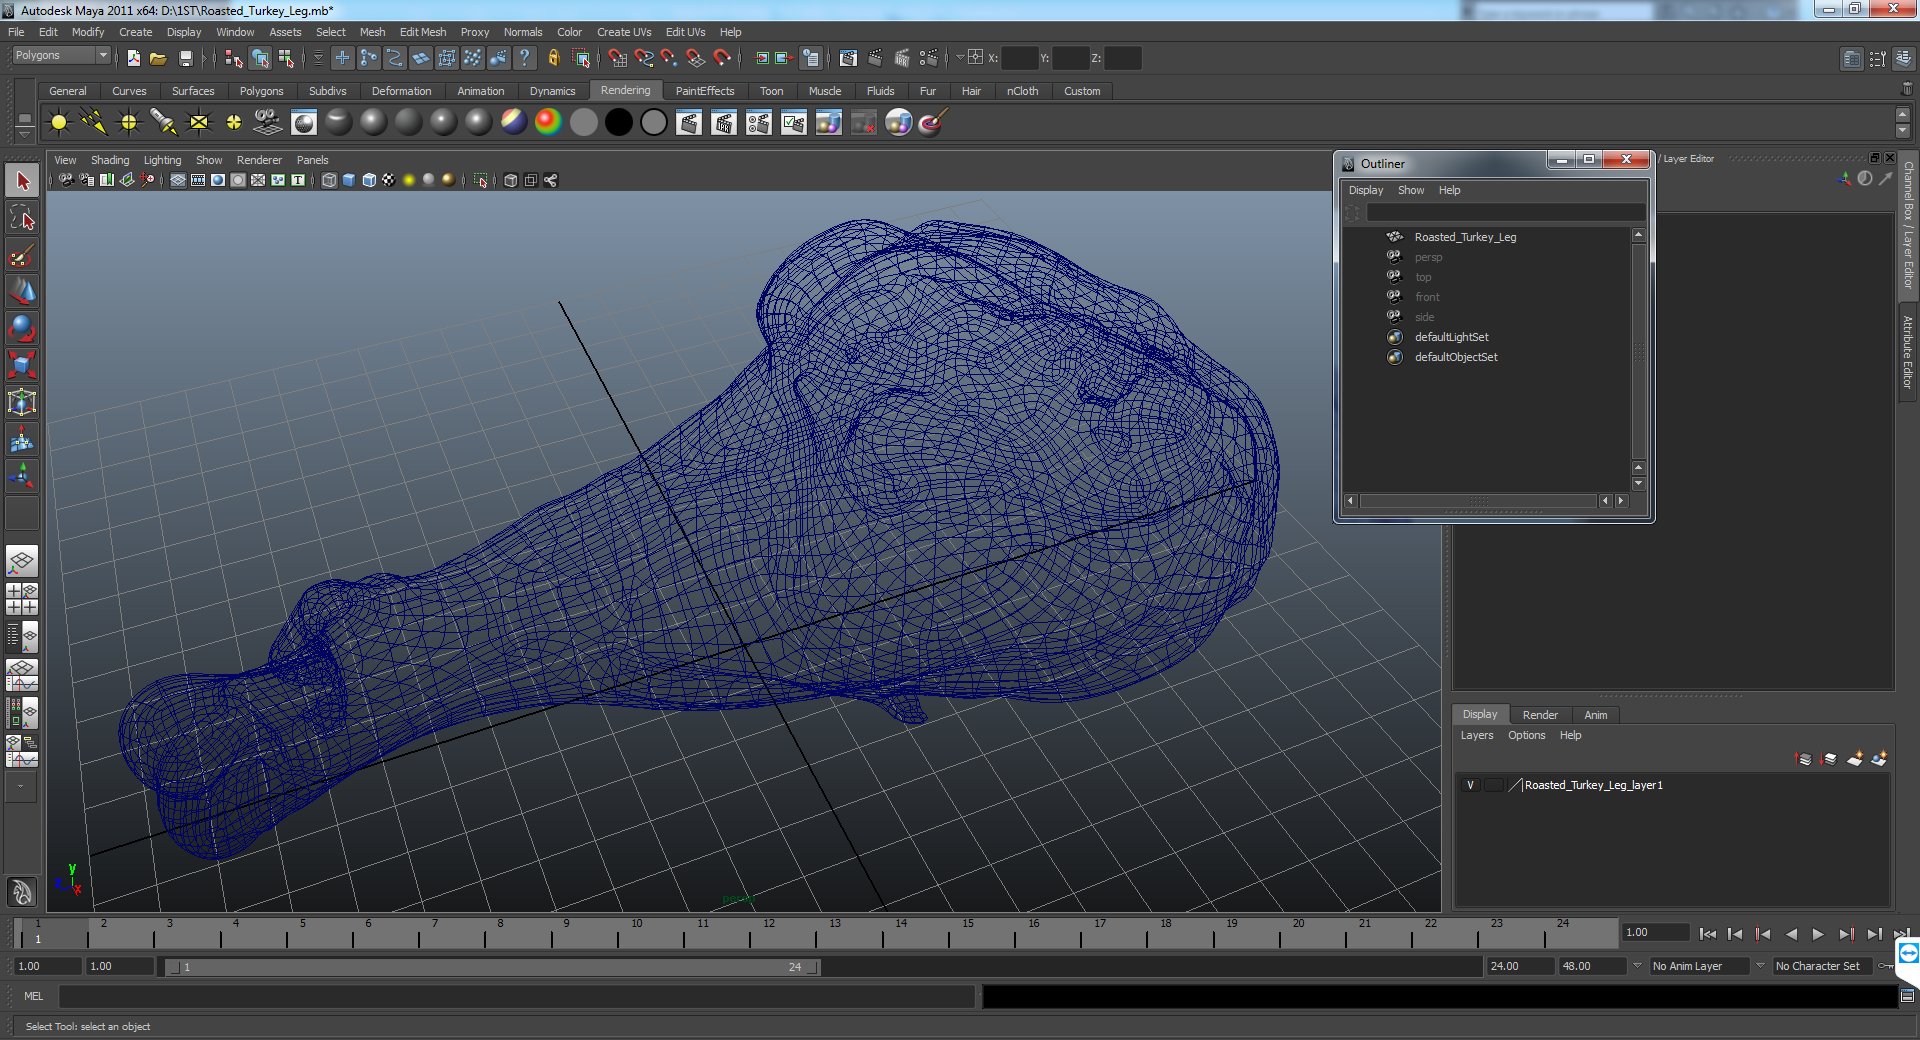Click the Open Scene folder icon

click(158, 58)
